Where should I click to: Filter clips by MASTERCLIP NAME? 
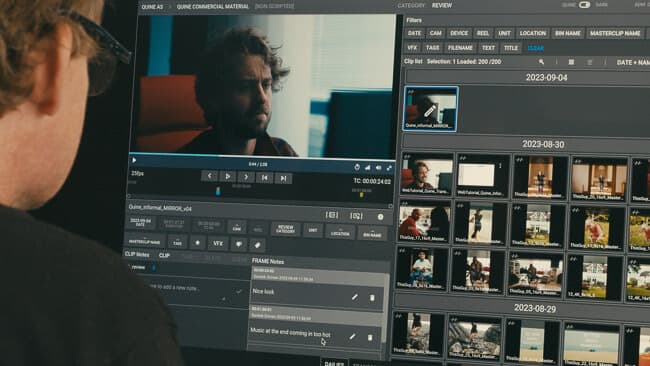coord(615,33)
